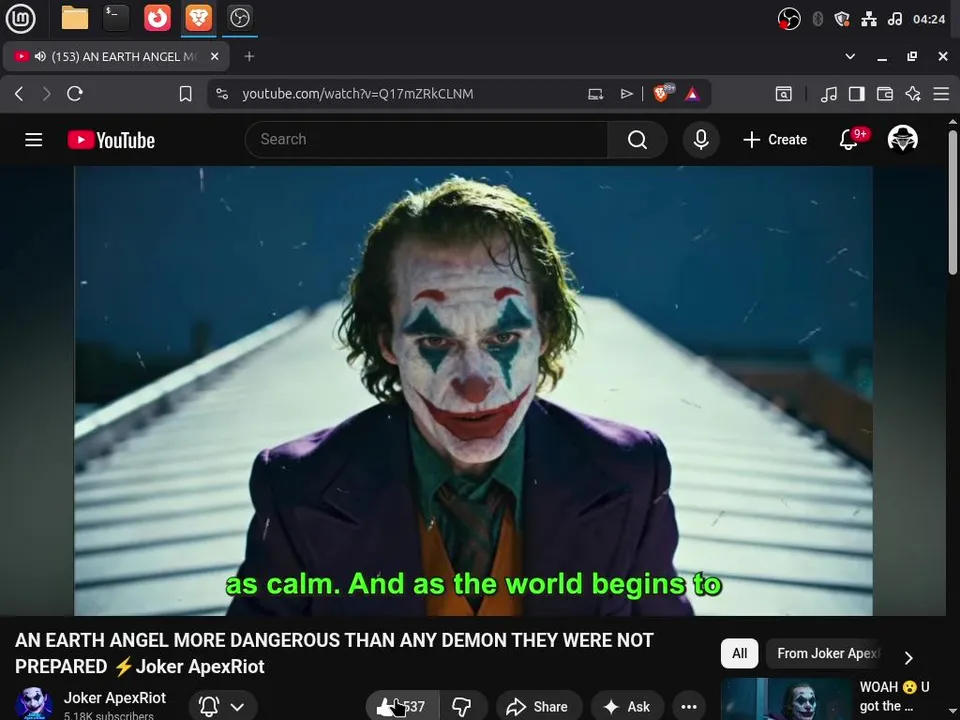Like the video thumbs up
This screenshot has width=960, height=720.
[x=402, y=707]
